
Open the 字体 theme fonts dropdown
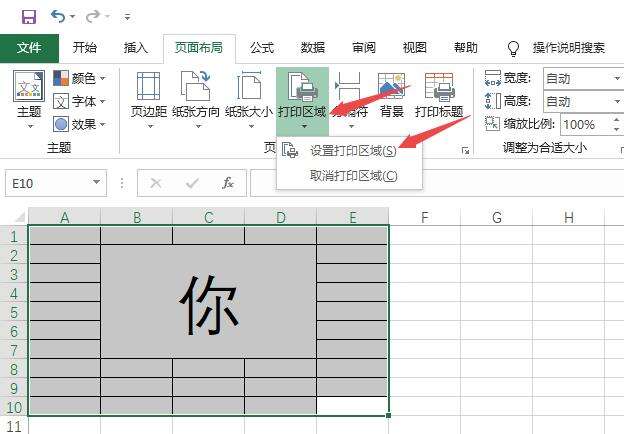click(x=80, y=101)
